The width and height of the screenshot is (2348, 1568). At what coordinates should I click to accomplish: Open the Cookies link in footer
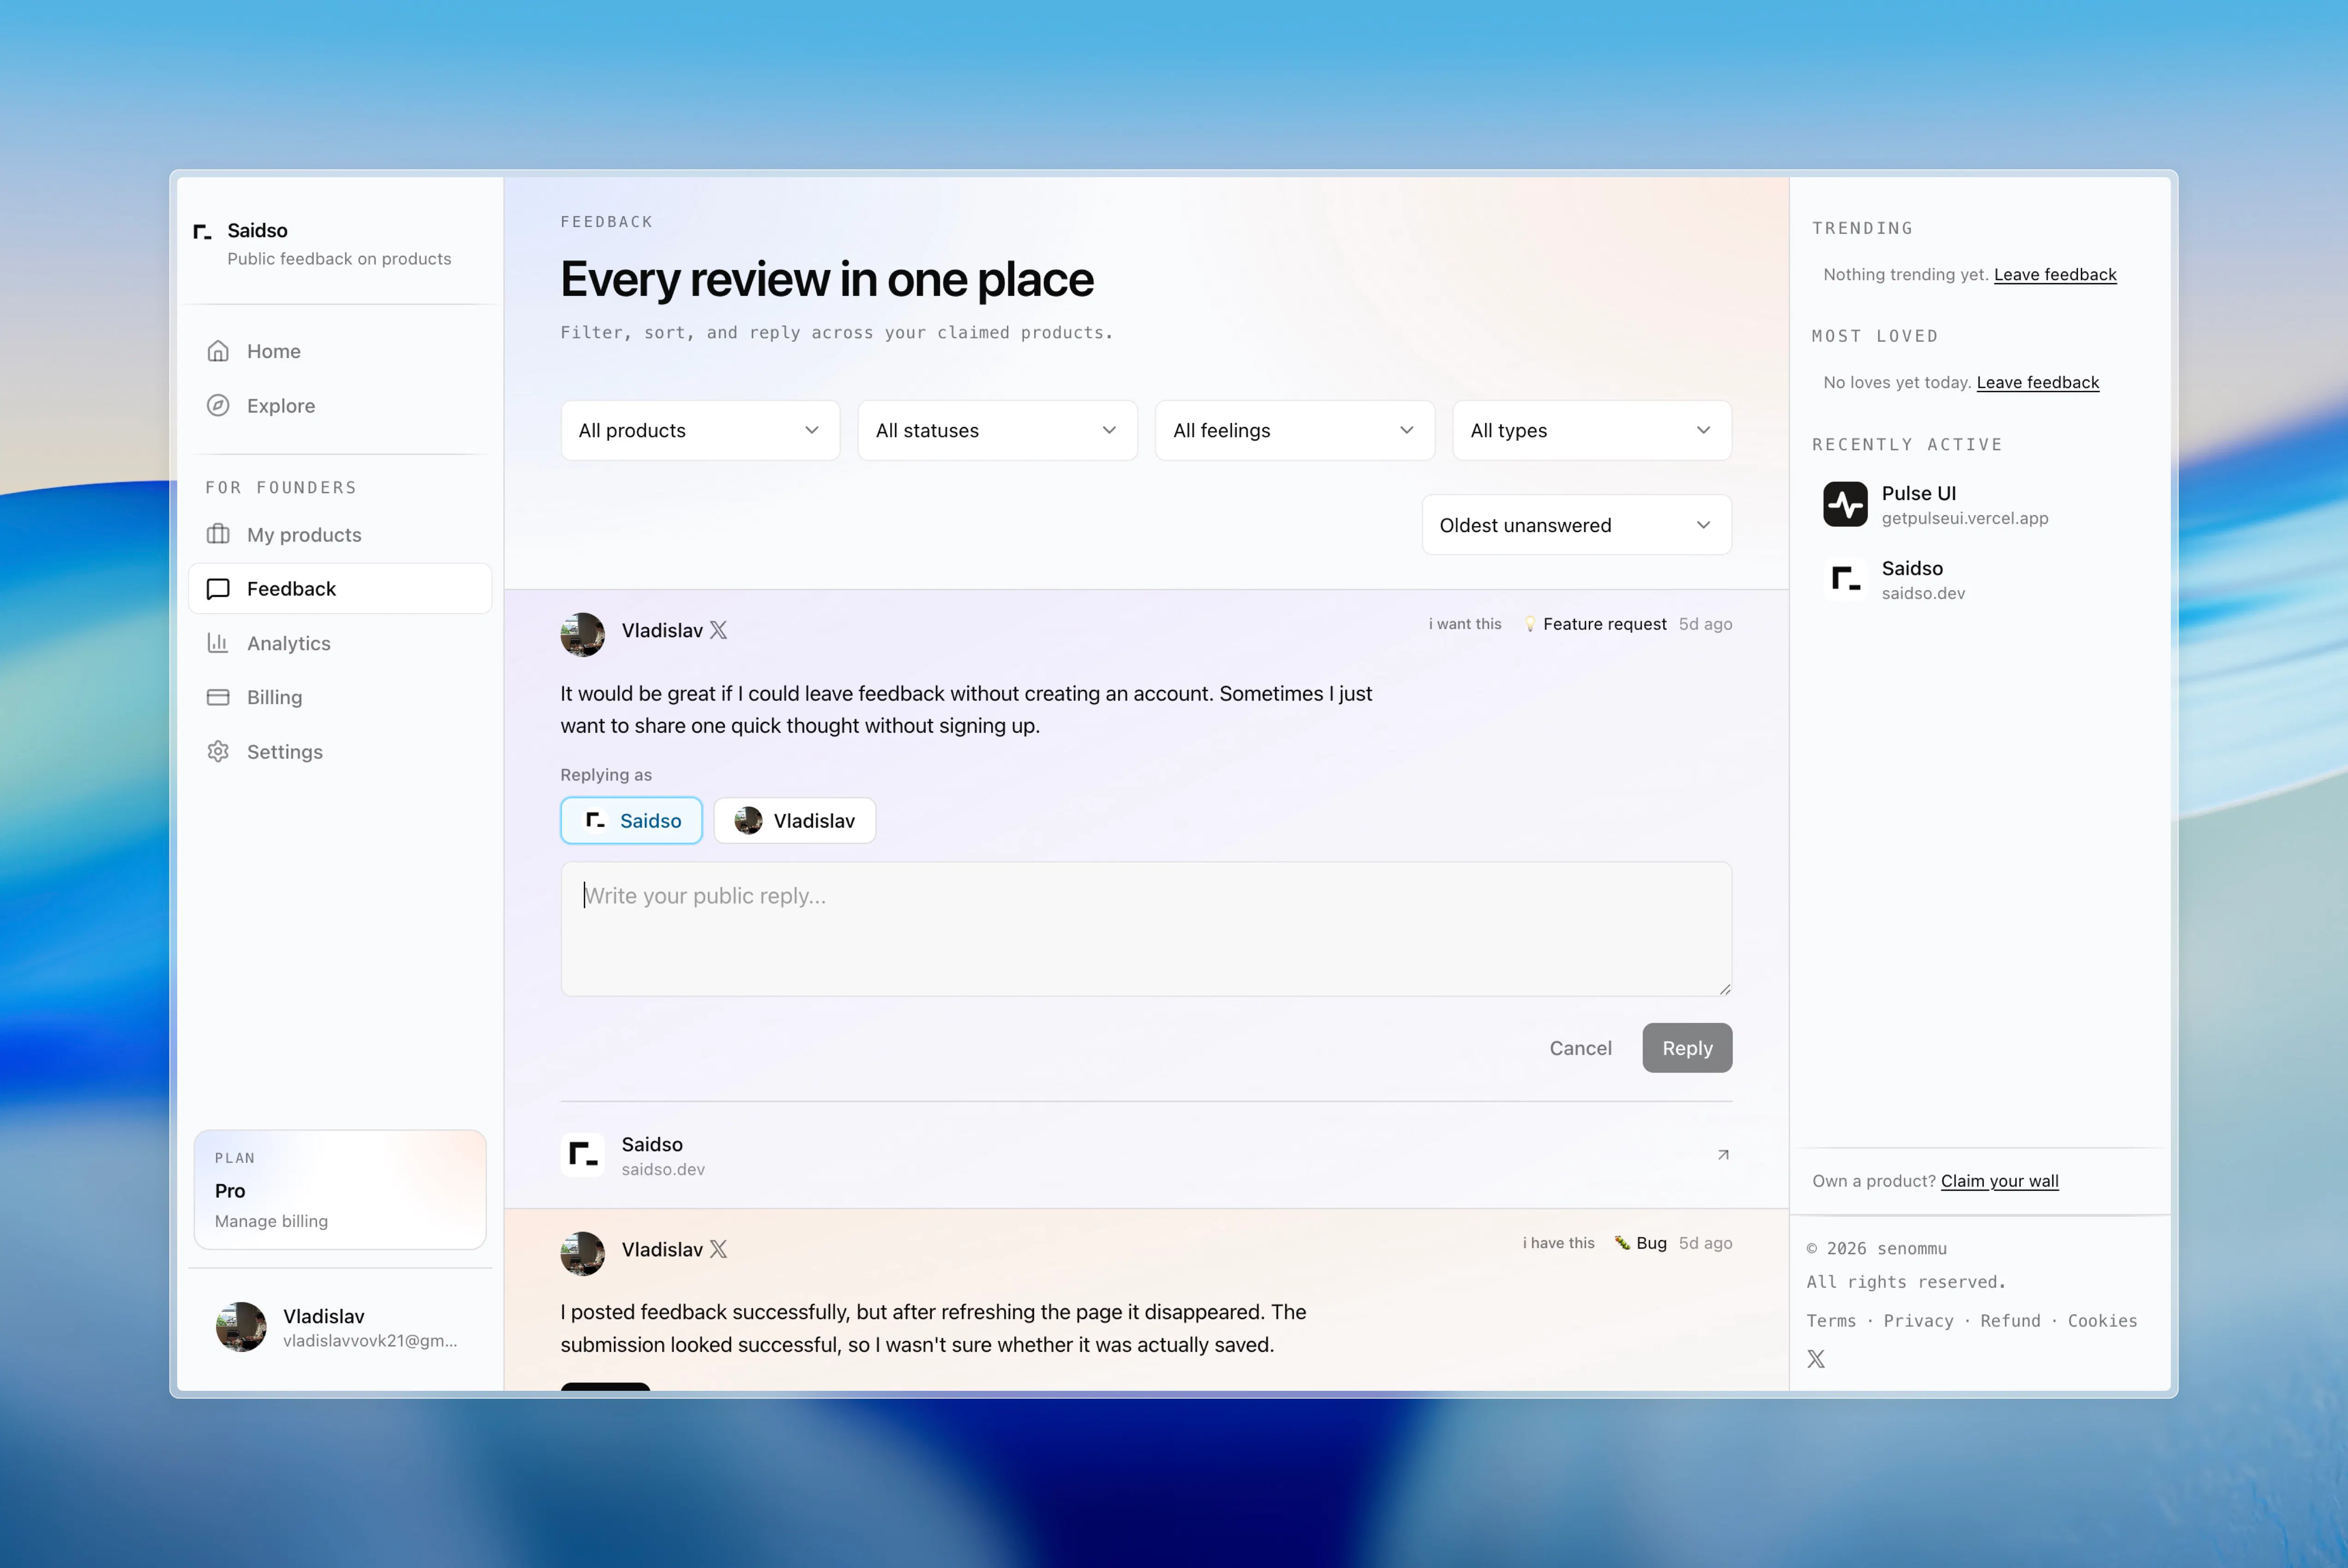(x=2102, y=1321)
